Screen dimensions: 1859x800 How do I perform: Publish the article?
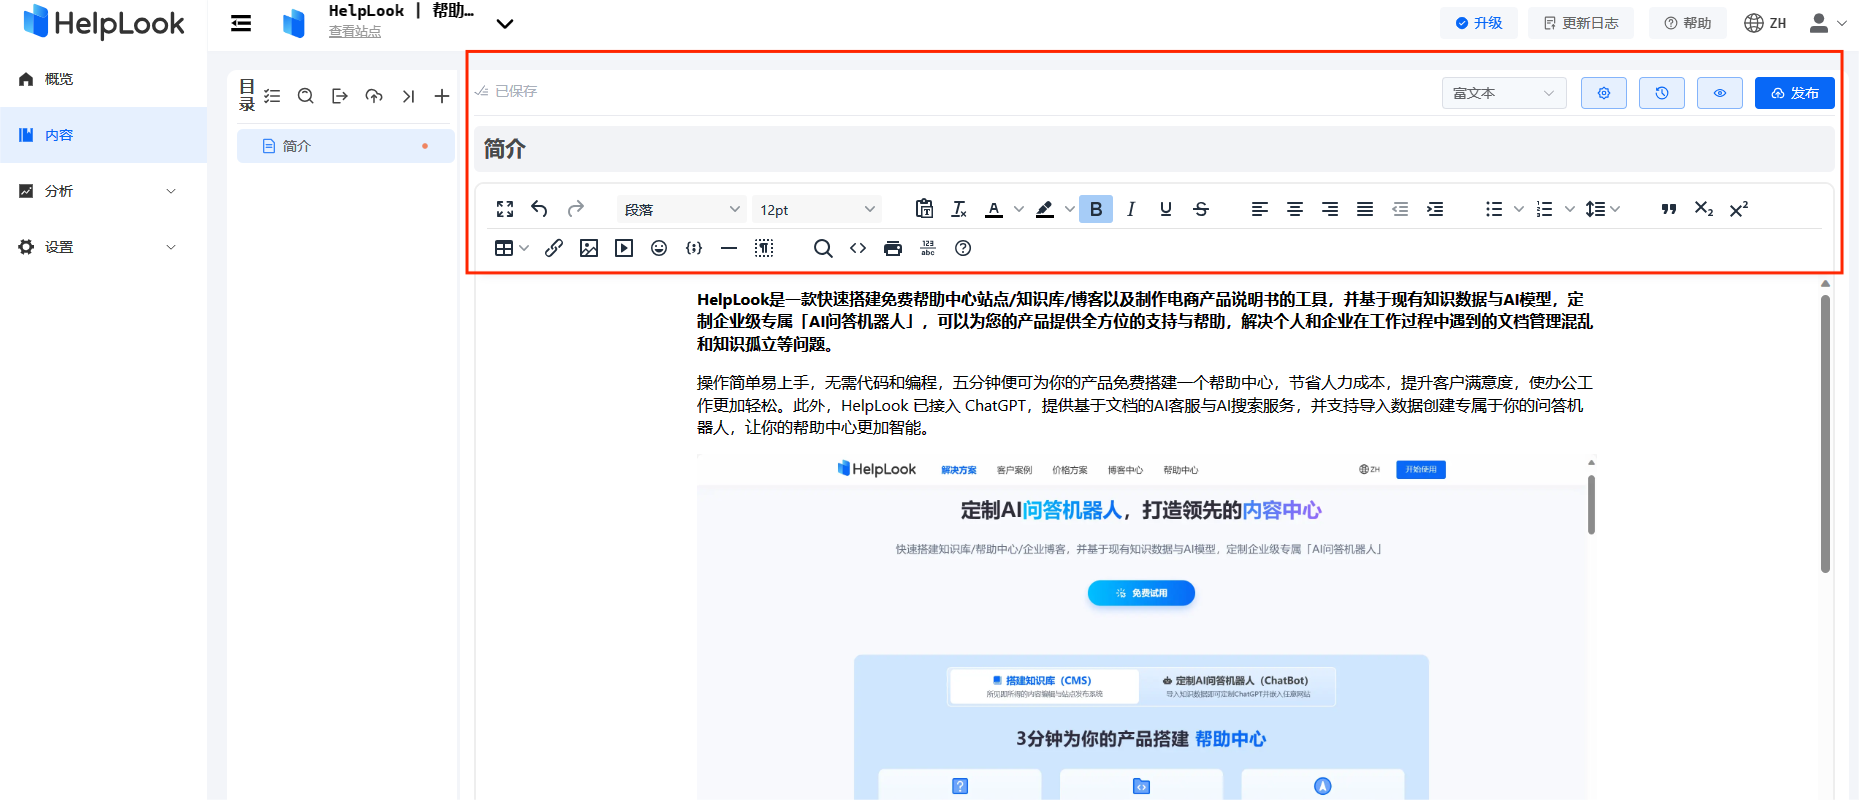point(1795,93)
